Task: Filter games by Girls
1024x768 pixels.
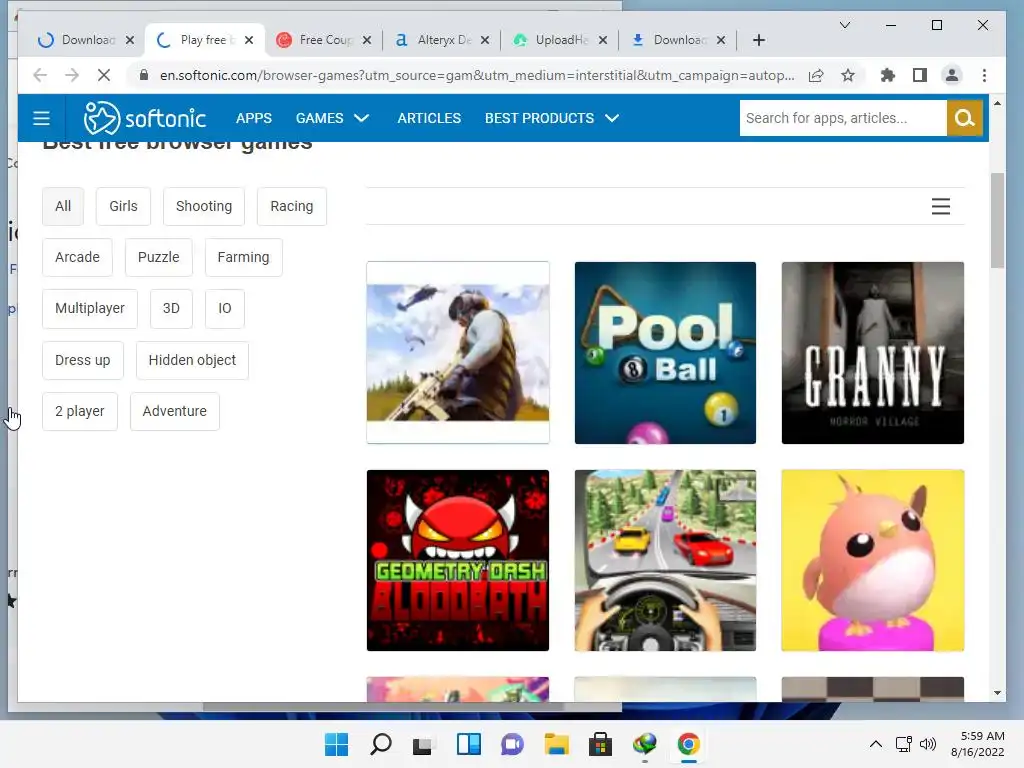Action: pyautogui.click(x=123, y=206)
